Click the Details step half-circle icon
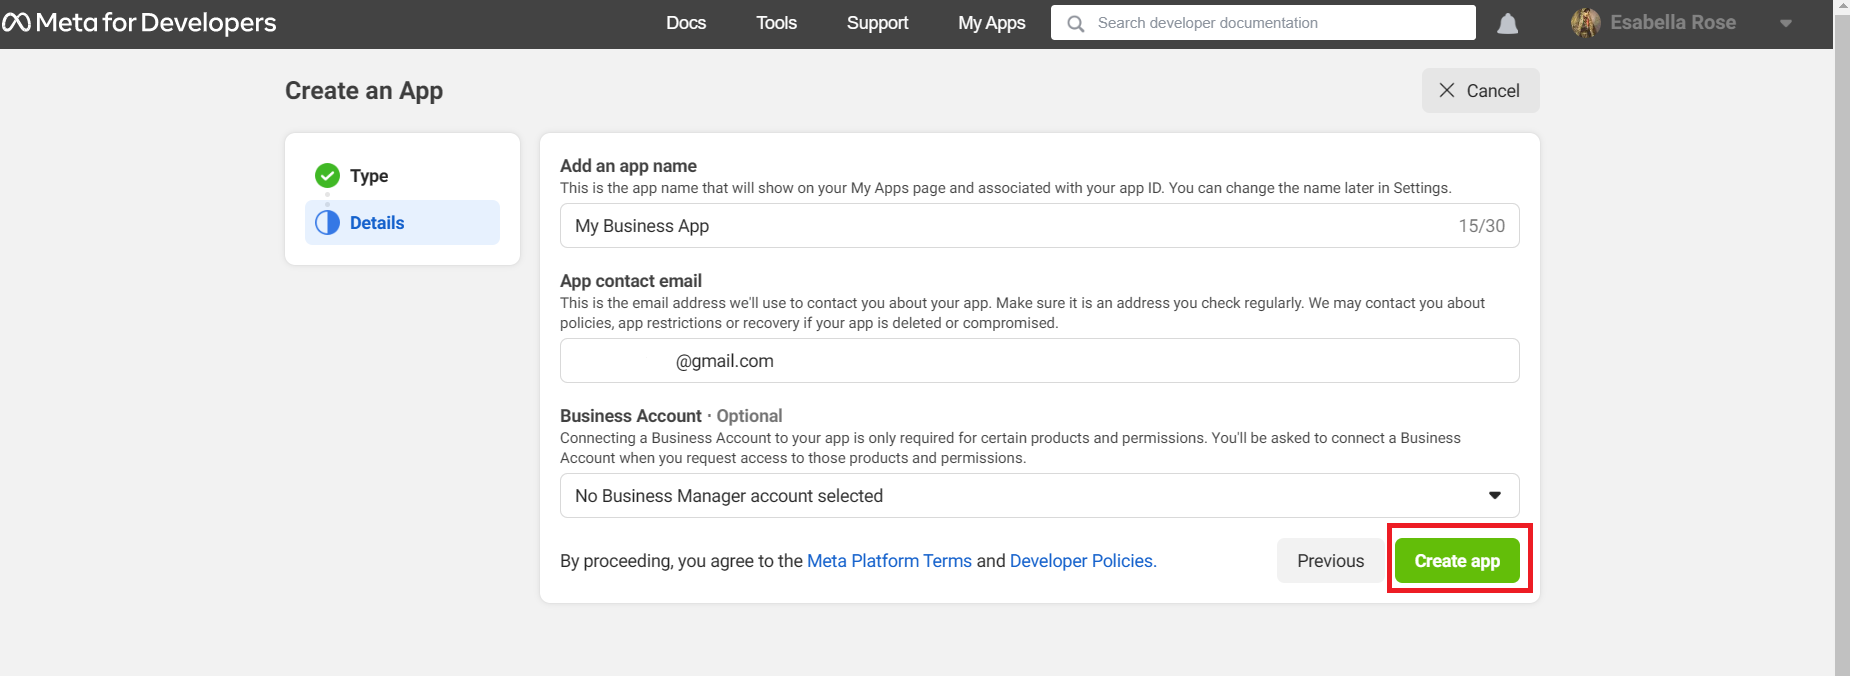The height and width of the screenshot is (676, 1850). point(327,222)
